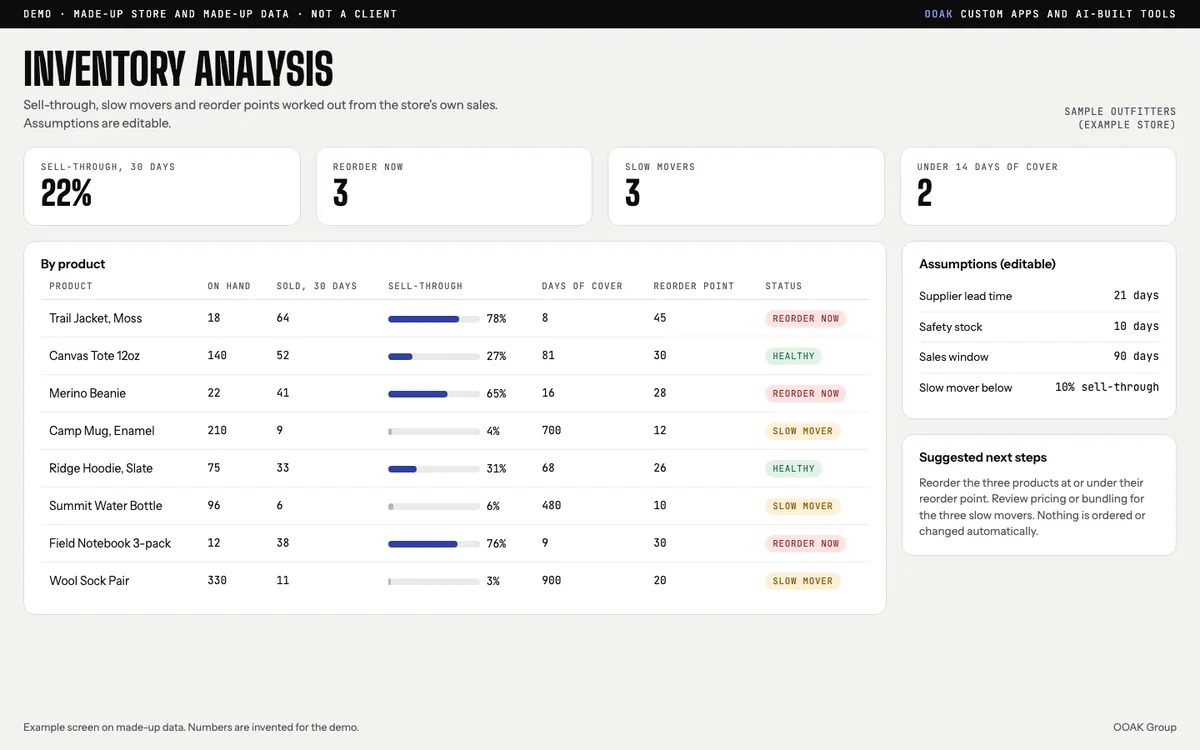Click the Sample Outfitters (Example Store) label
The height and width of the screenshot is (750, 1200).
(1120, 118)
